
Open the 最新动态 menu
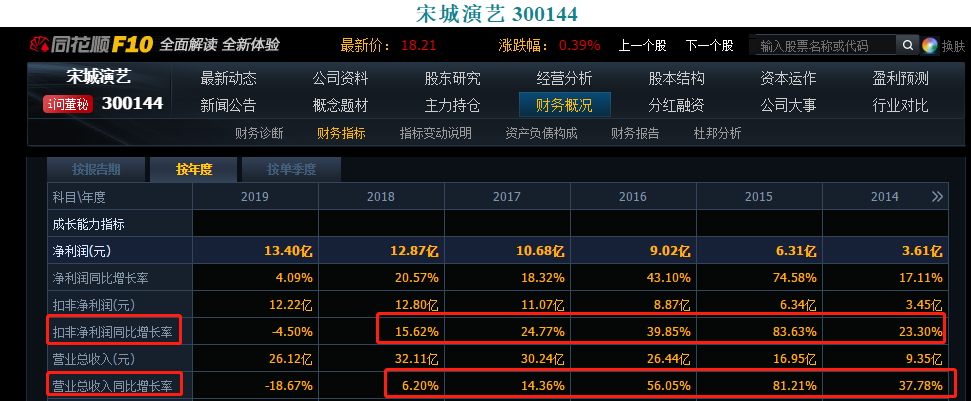(228, 79)
